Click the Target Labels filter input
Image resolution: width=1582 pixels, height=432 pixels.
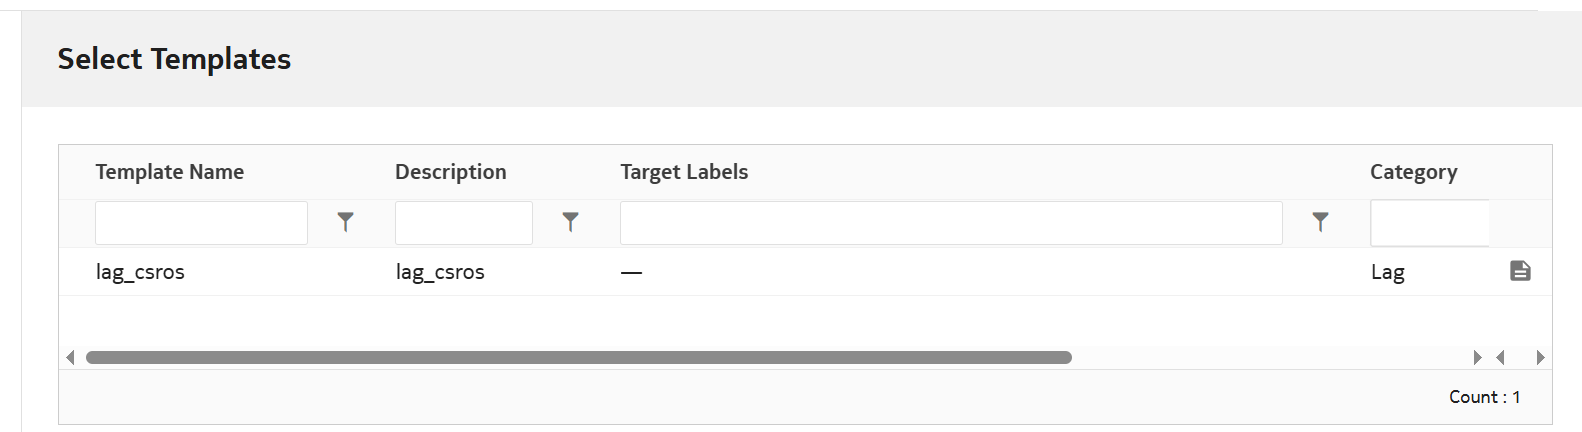[x=950, y=223]
